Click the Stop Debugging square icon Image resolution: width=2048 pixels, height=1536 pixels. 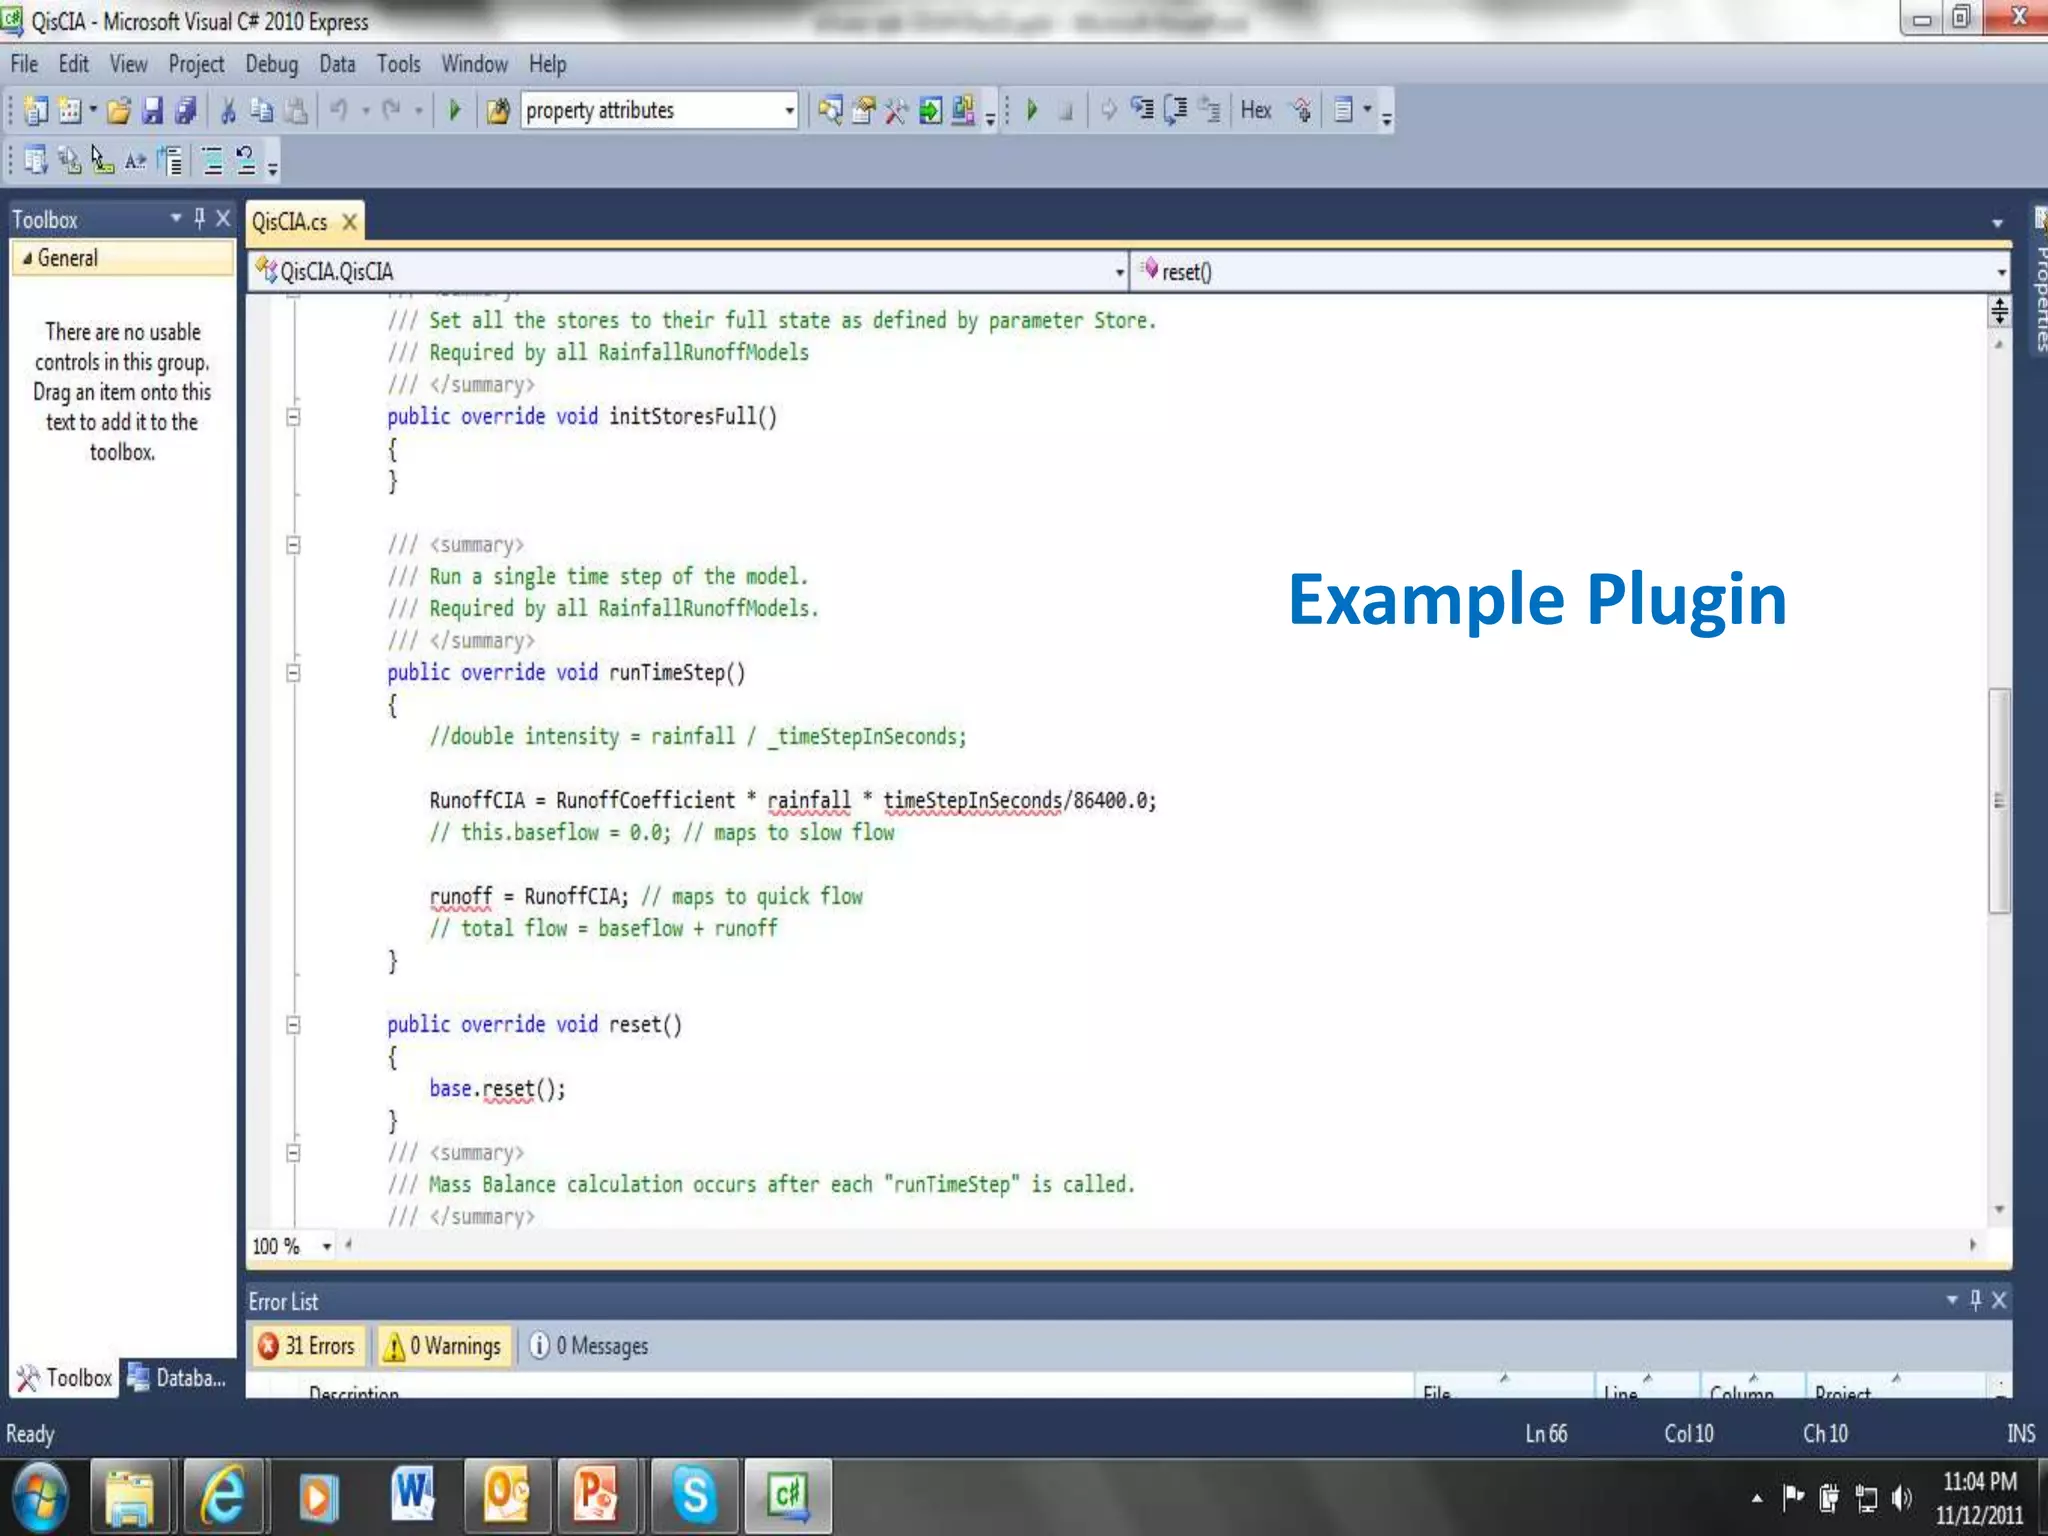(x=1066, y=110)
